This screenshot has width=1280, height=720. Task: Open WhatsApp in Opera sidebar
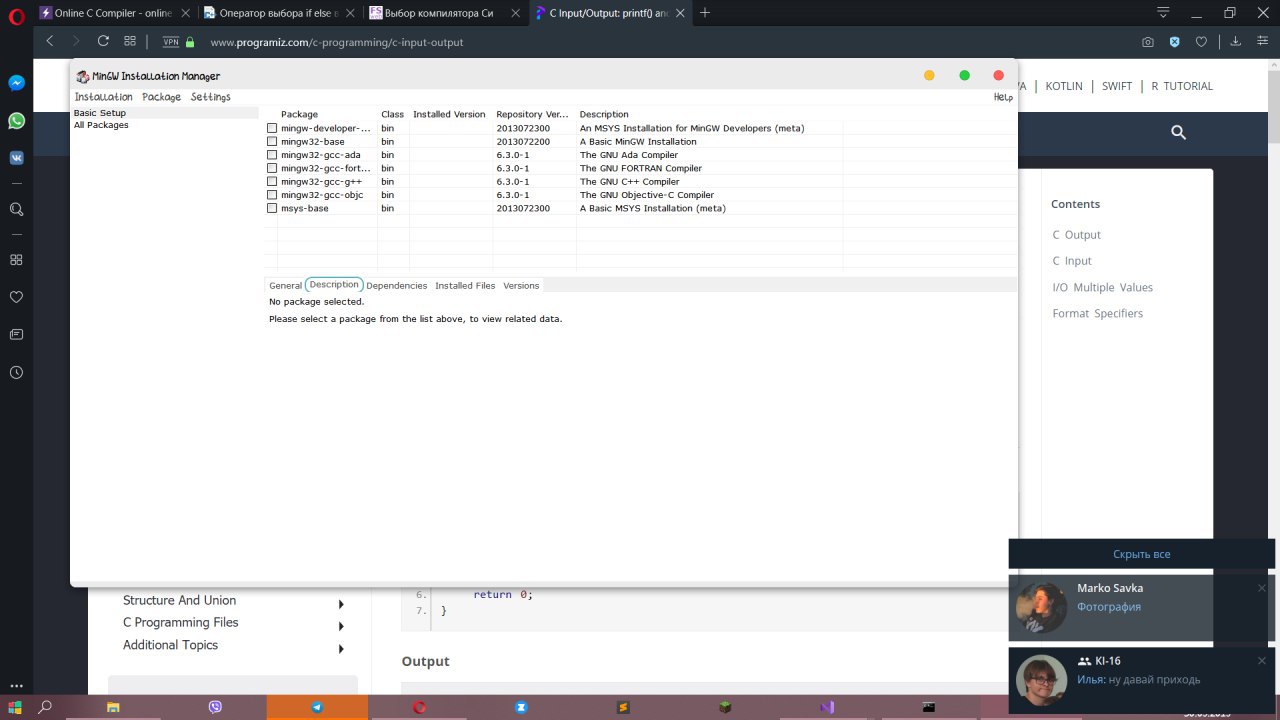tap(16, 120)
